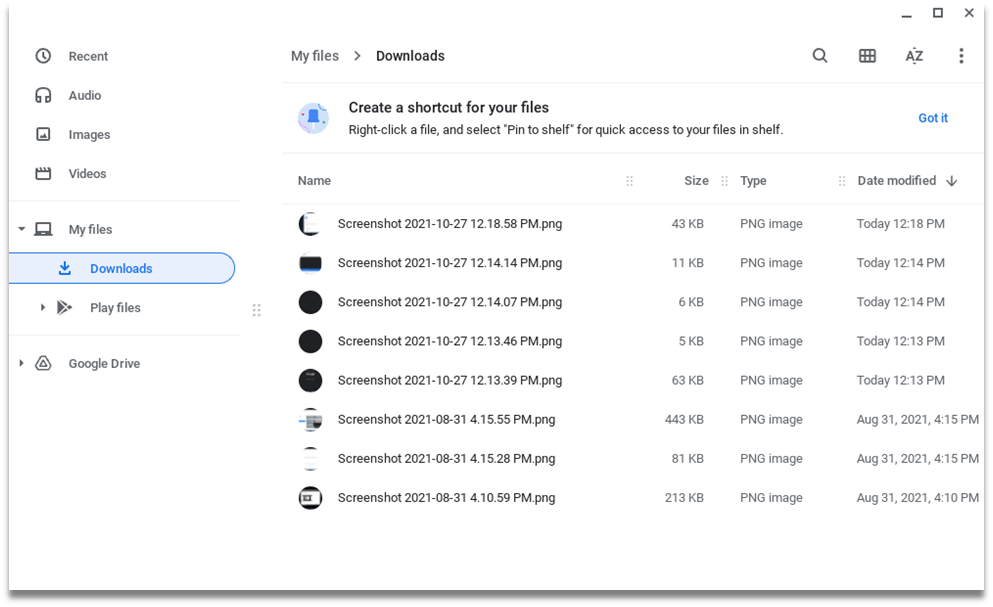
Task: Open the three-dot overflow menu
Action: pos(961,56)
